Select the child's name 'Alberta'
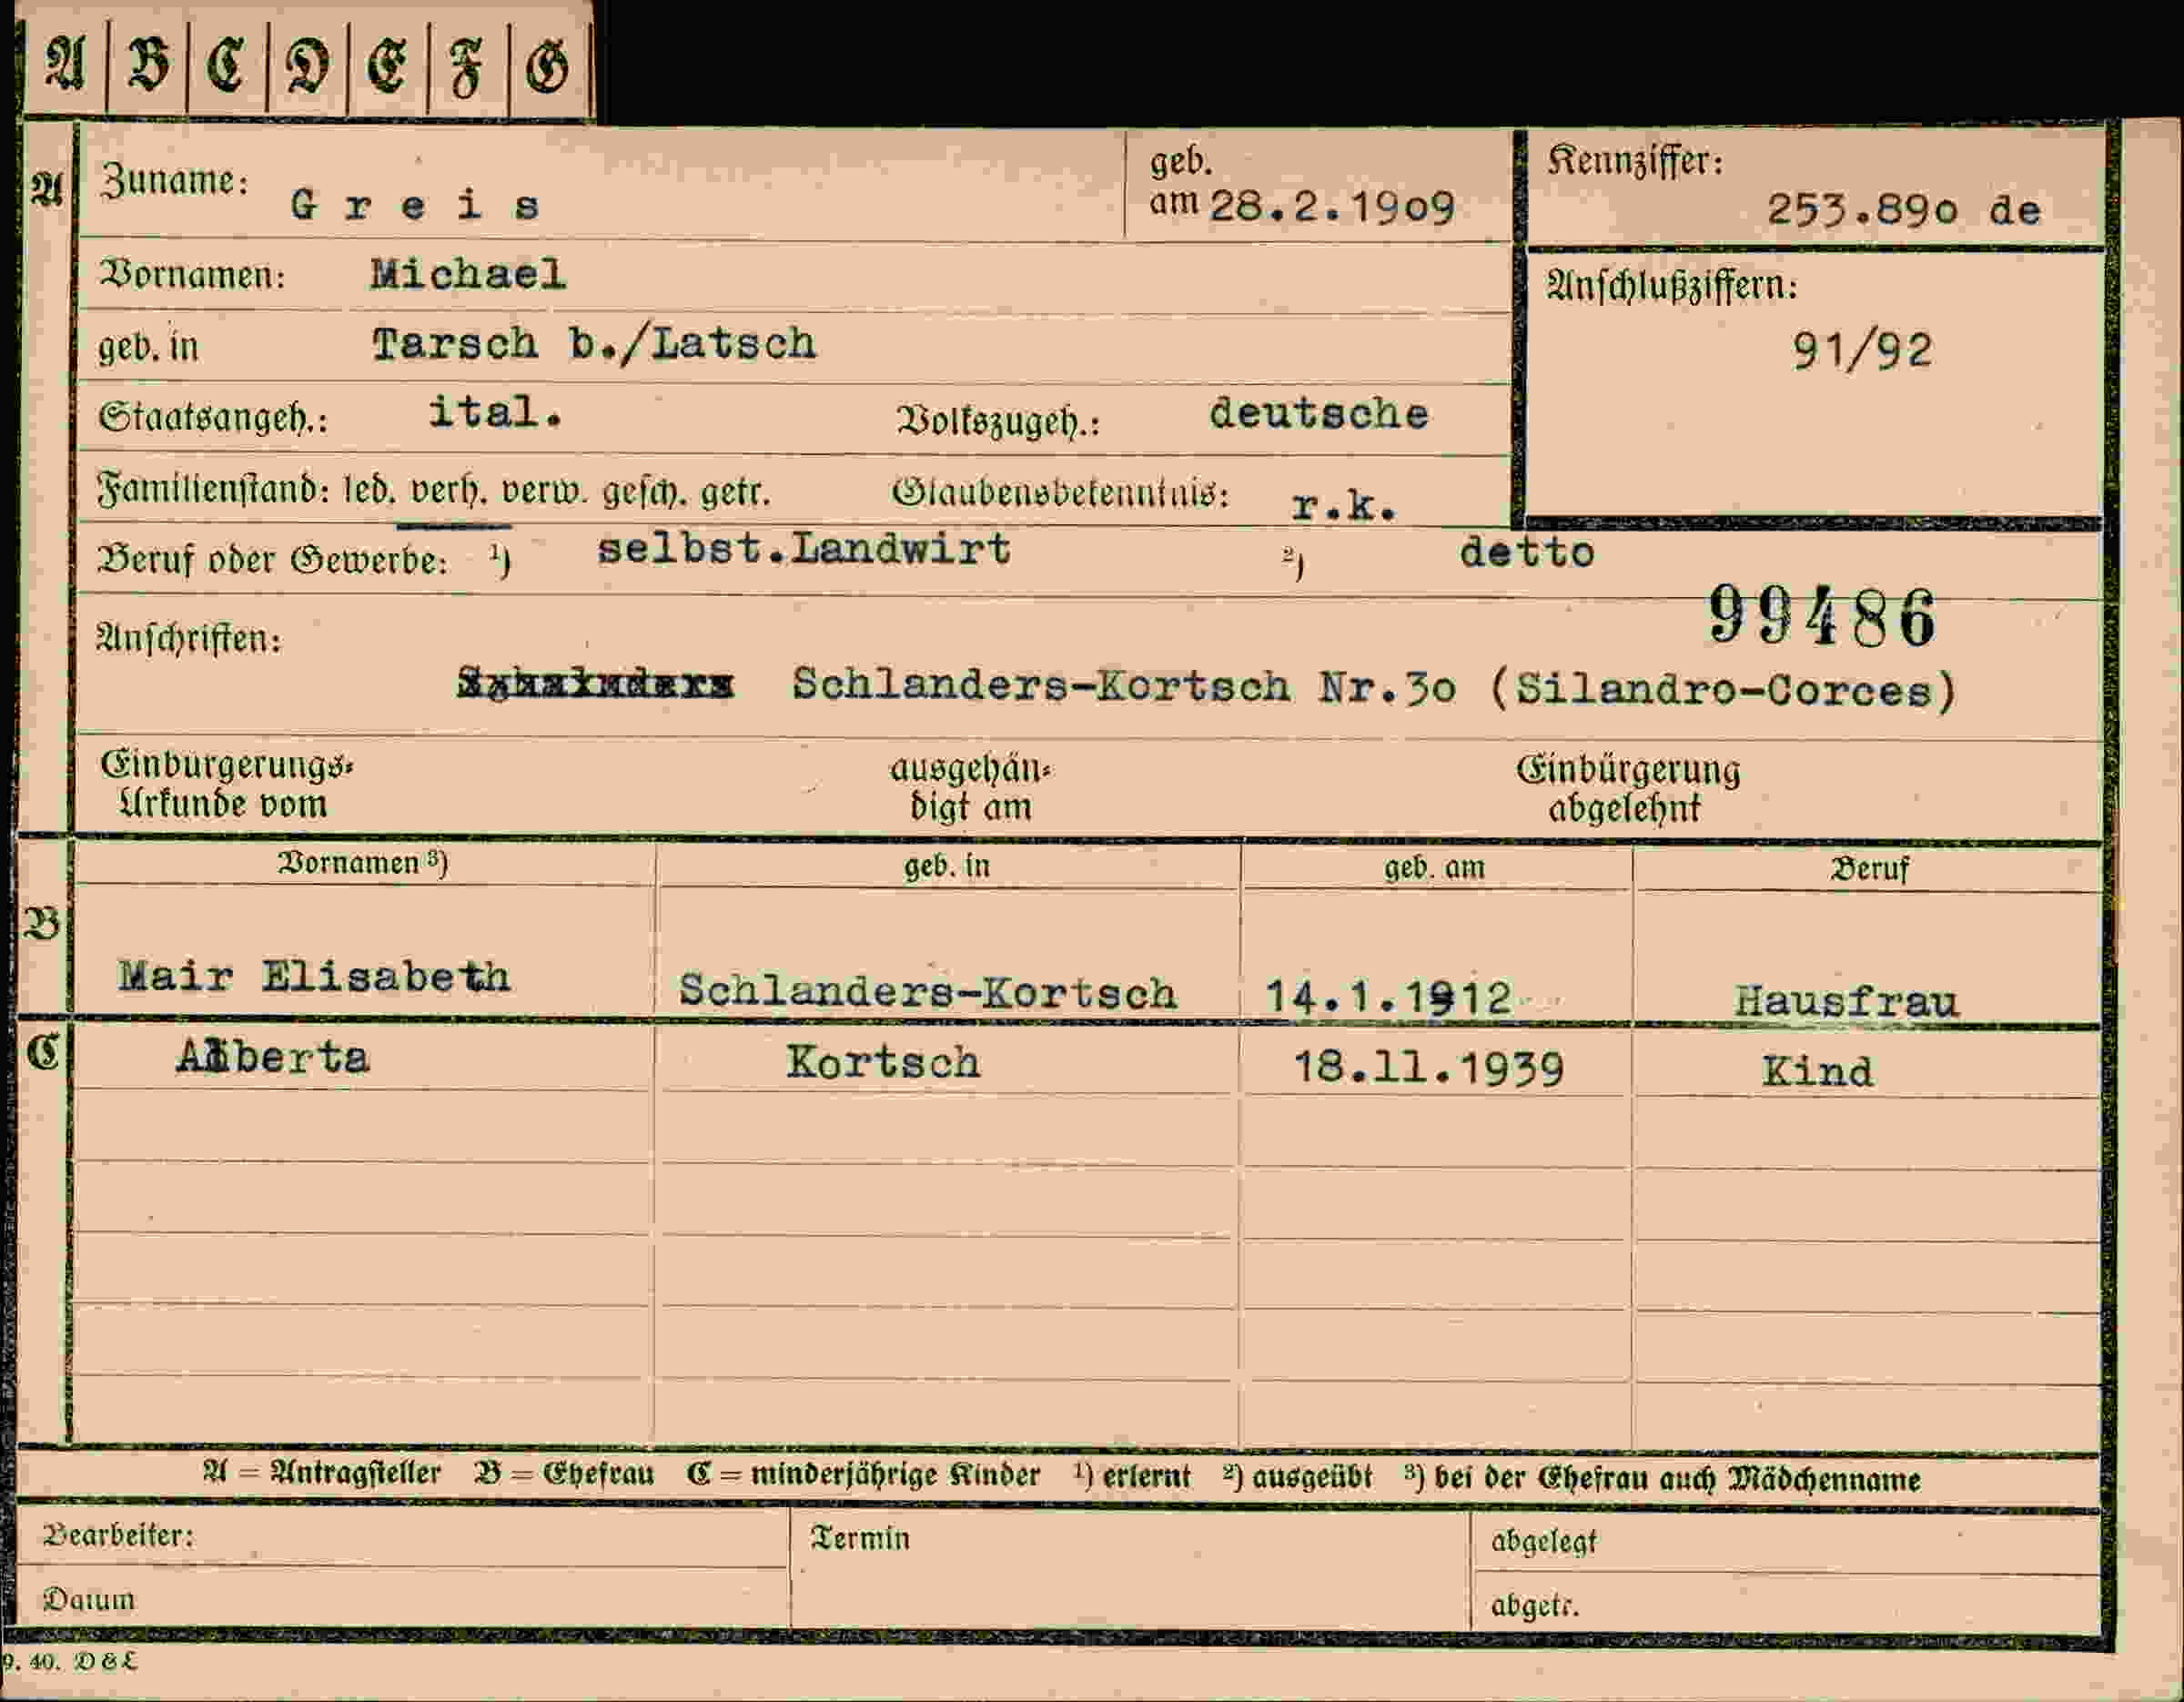 [x=273, y=1057]
